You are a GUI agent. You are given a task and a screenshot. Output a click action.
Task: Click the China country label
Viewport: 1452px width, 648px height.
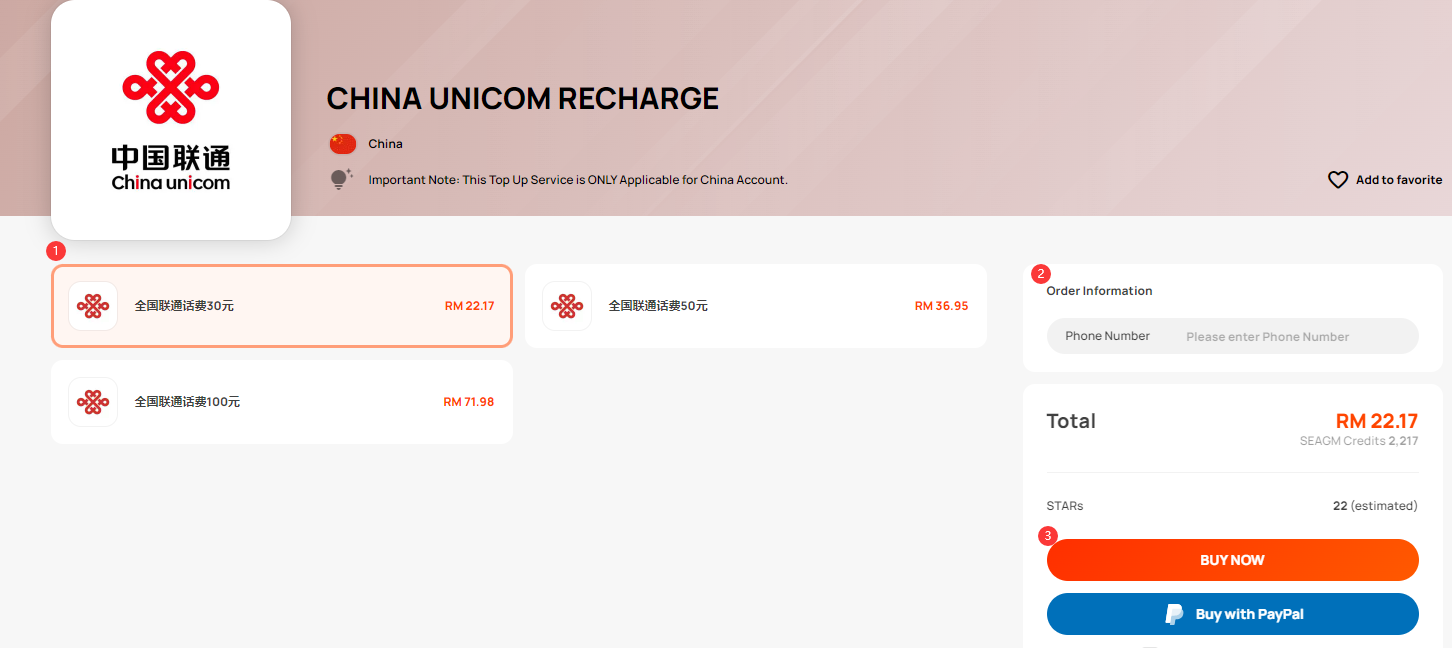coord(385,144)
